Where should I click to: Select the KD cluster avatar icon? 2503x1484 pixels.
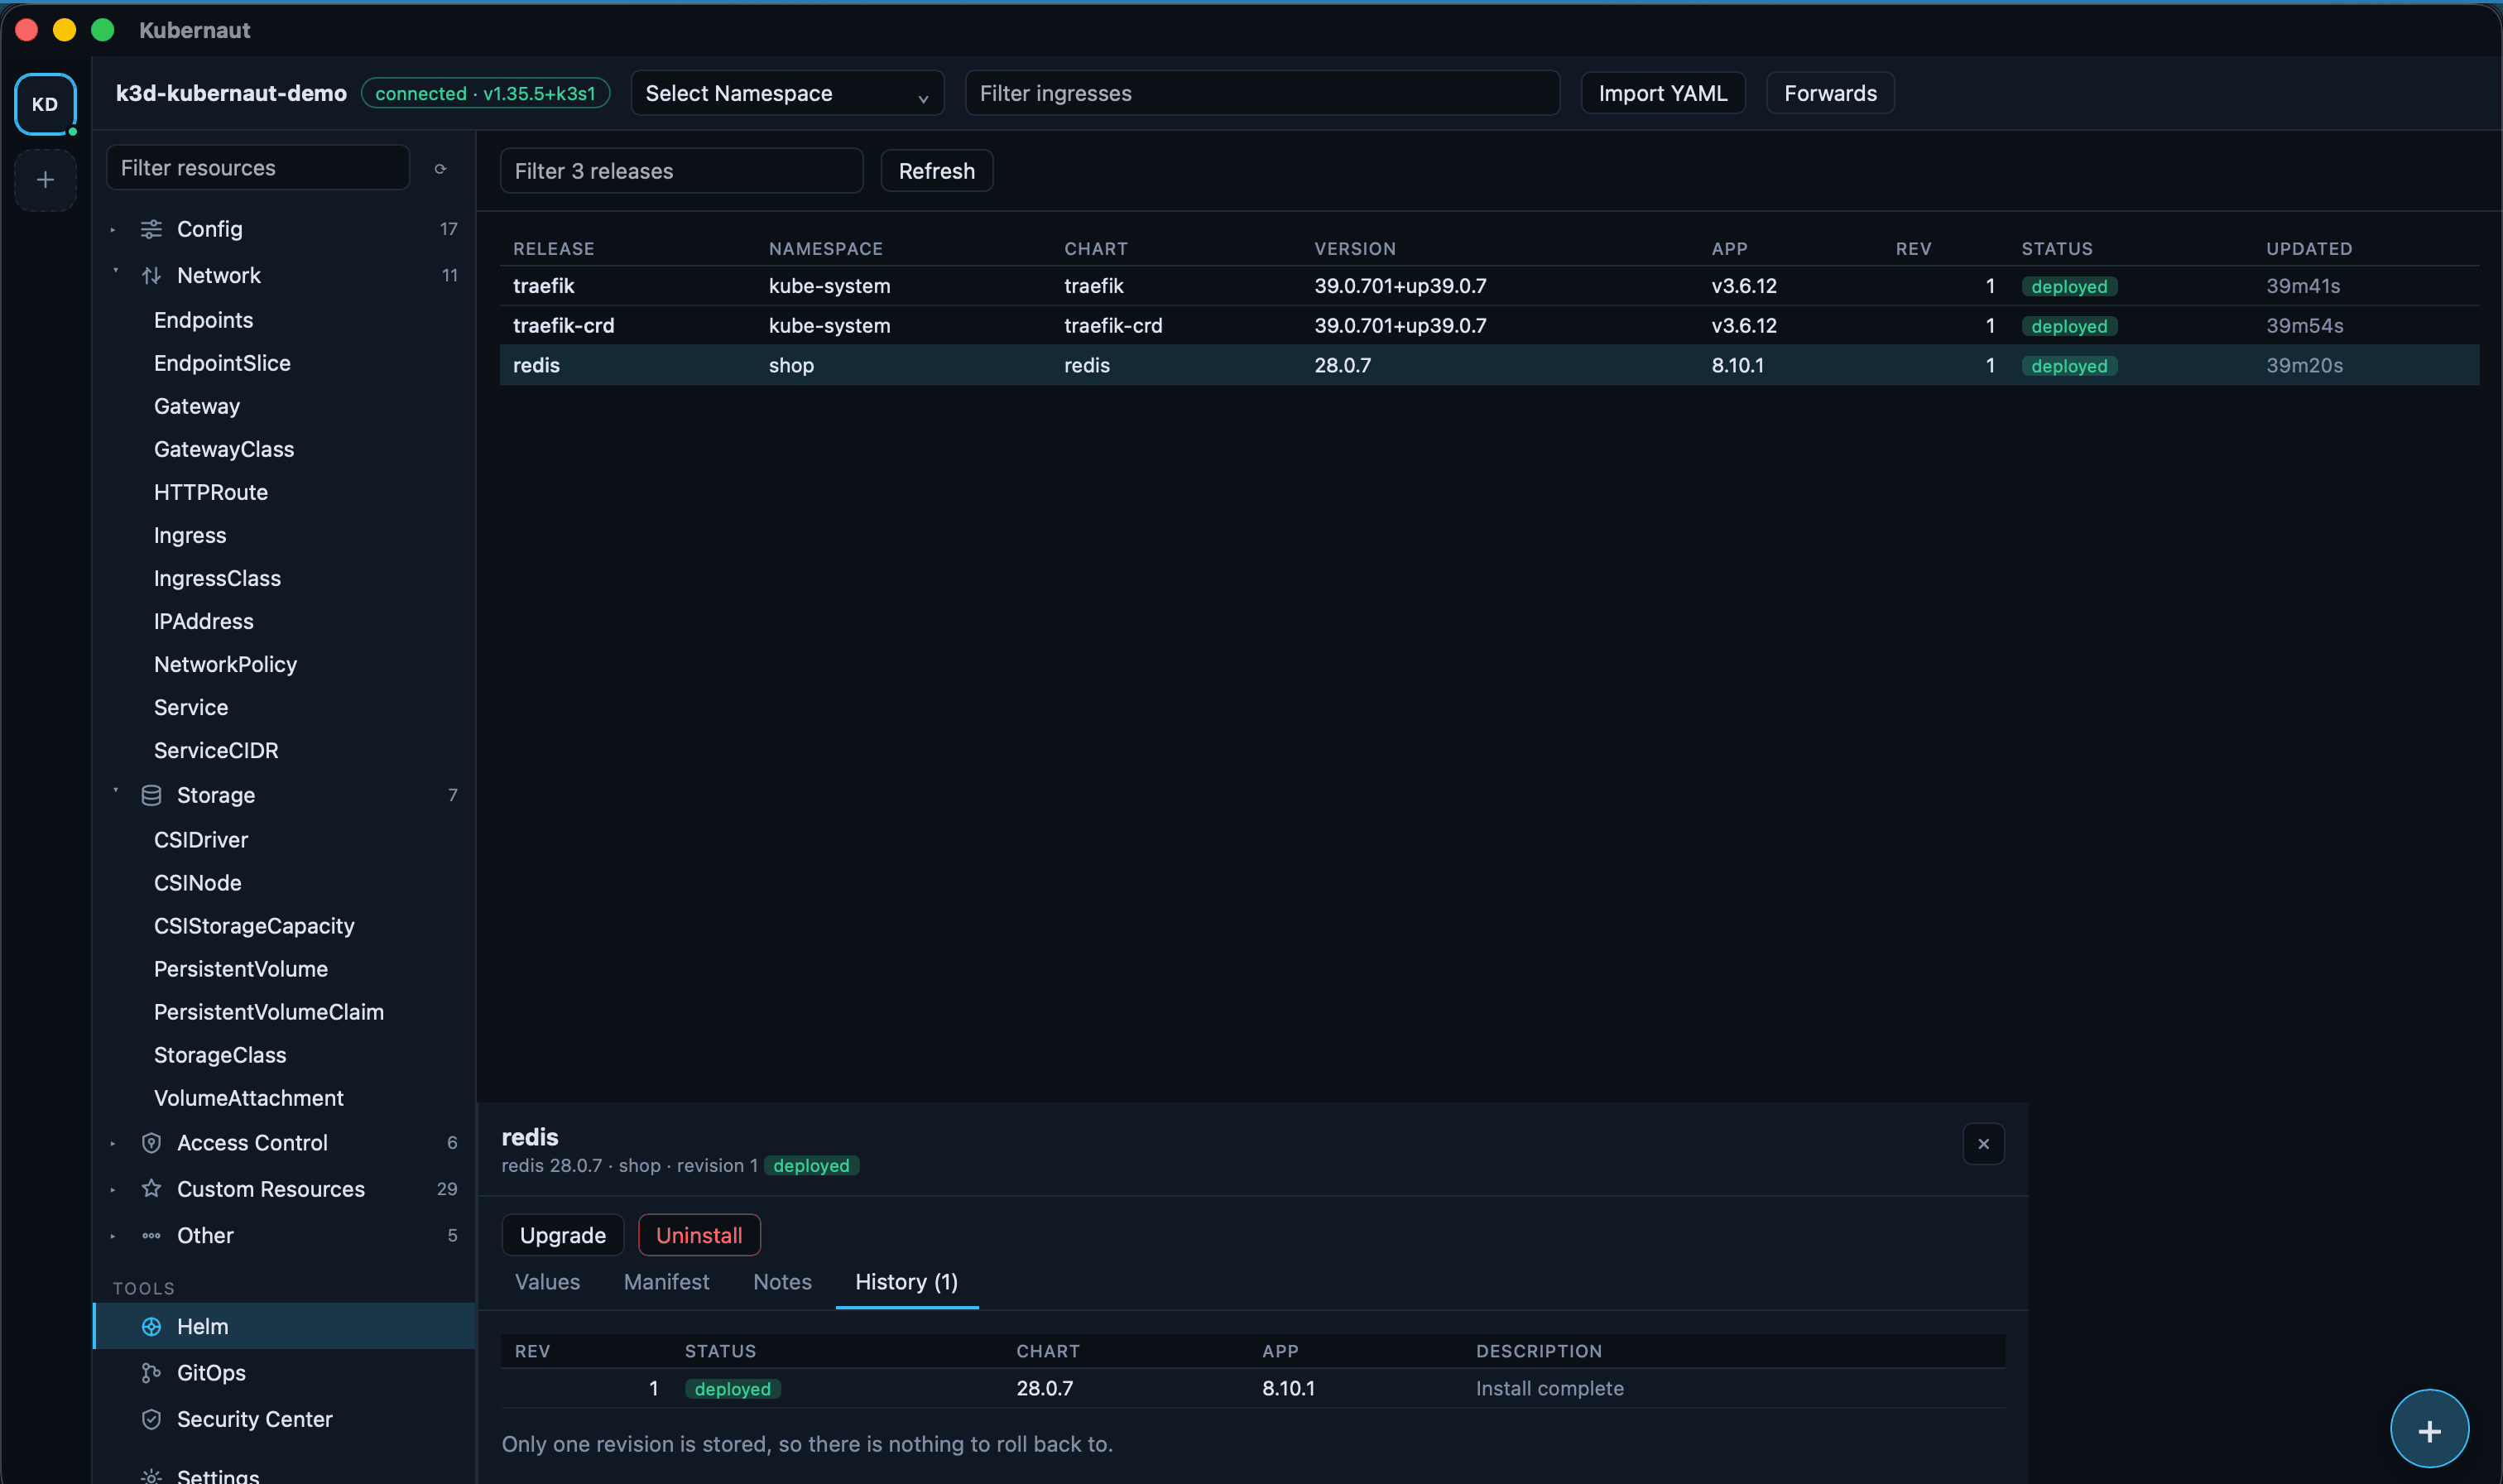pyautogui.click(x=45, y=104)
